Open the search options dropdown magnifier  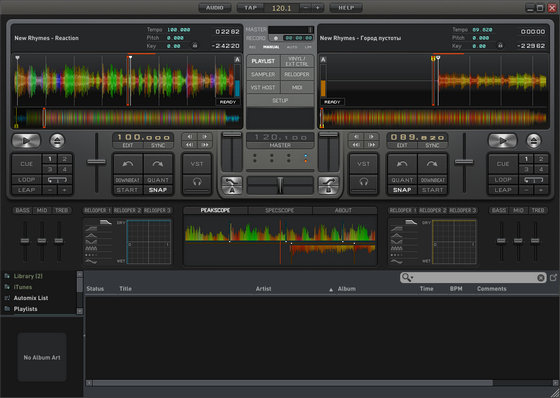click(407, 277)
